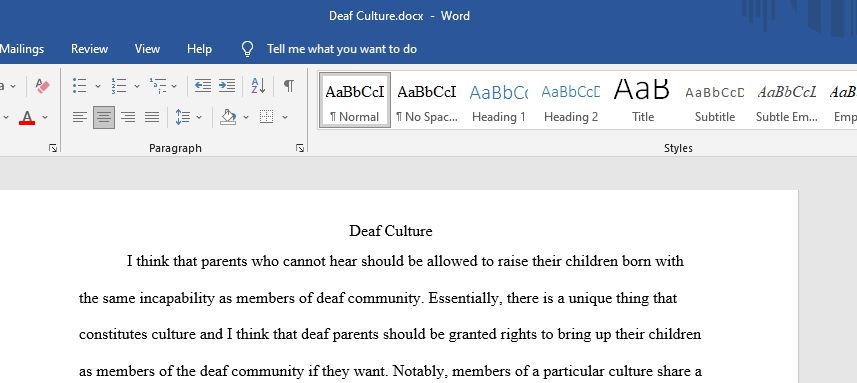
Task: Open the View ribbon tab
Action: [148, 49]
